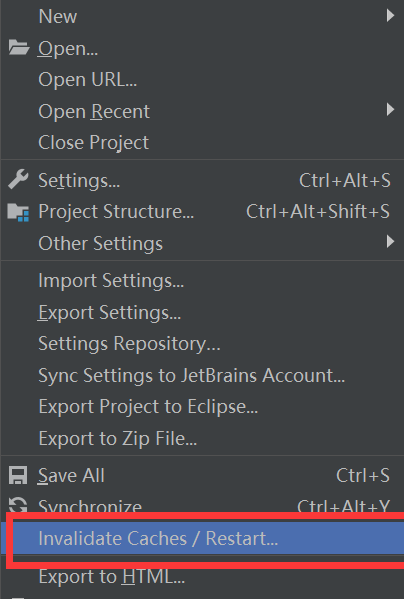Select Sync Settings to JetBrains Account
Screen dimensions: 404x599
pos(192,376)
